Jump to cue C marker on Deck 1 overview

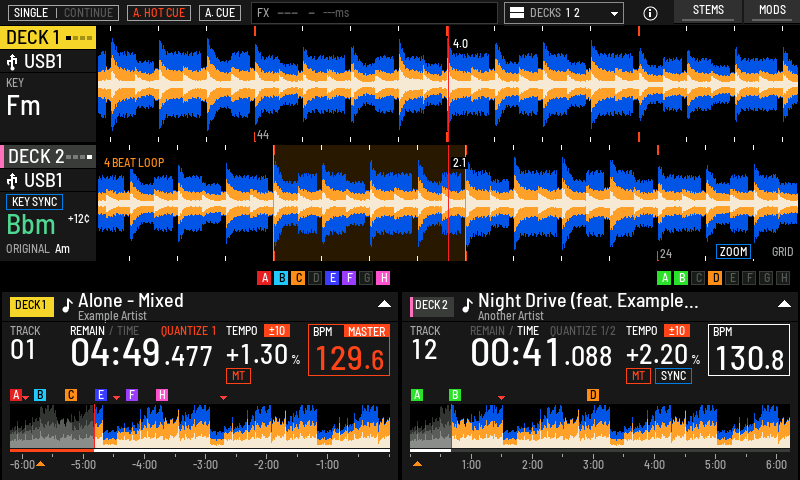(71, 395)
